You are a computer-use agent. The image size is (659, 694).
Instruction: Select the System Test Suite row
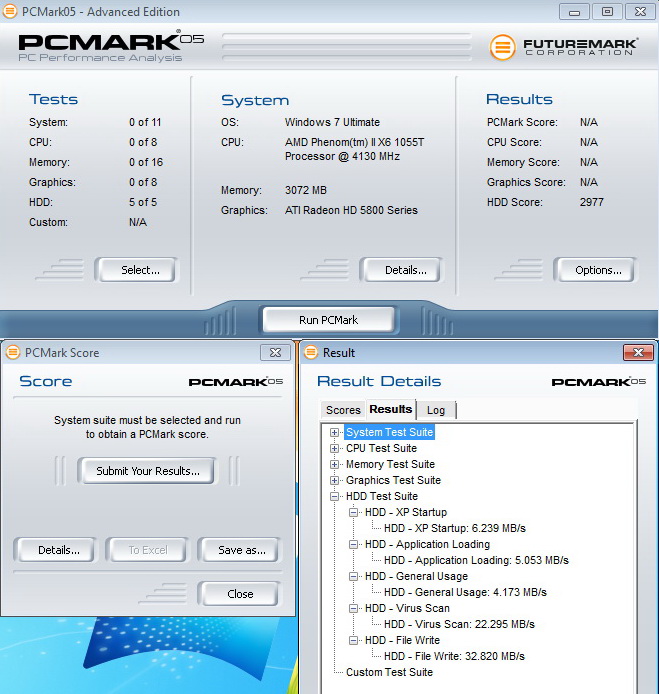pyautogui.click(x=389, y=432)
